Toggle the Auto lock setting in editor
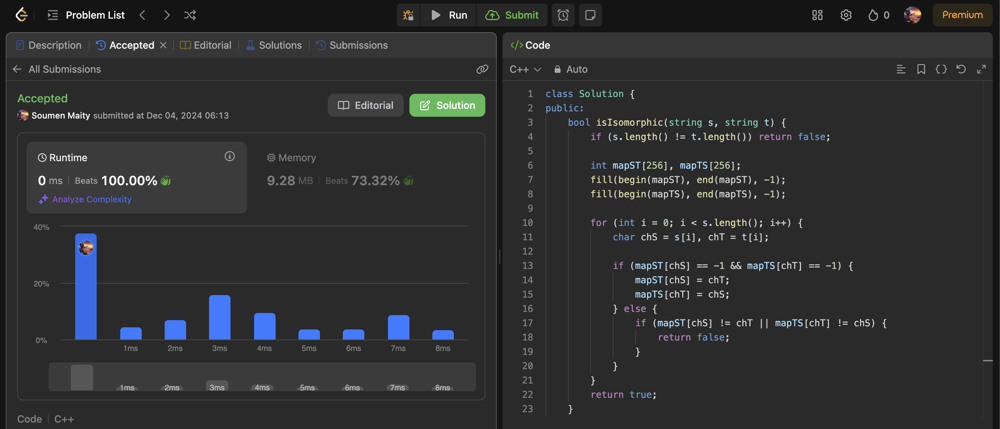The width and height of the screenshot is (1000, 429). pos(571,70)
